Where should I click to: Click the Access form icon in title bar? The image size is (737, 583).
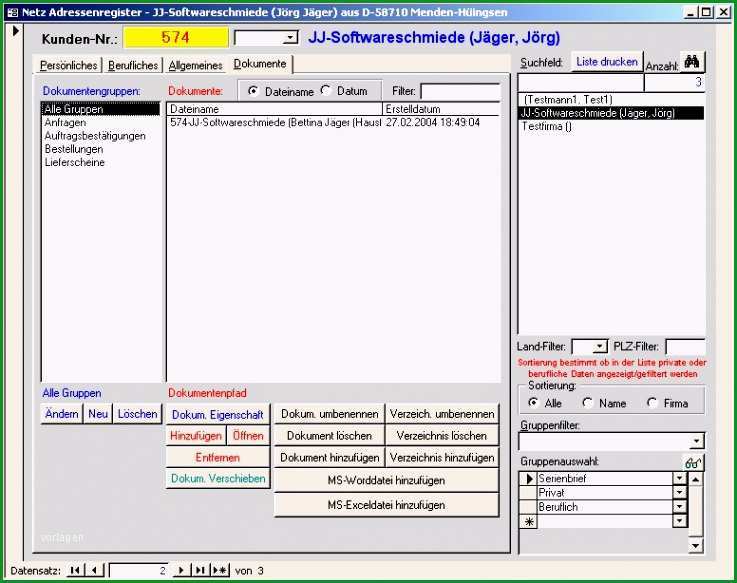click(x=13, y=12)
